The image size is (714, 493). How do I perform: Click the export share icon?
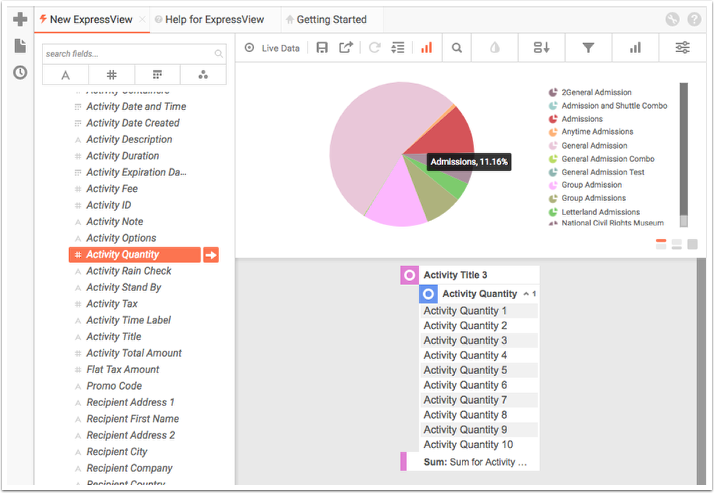(x=346, y=47)
